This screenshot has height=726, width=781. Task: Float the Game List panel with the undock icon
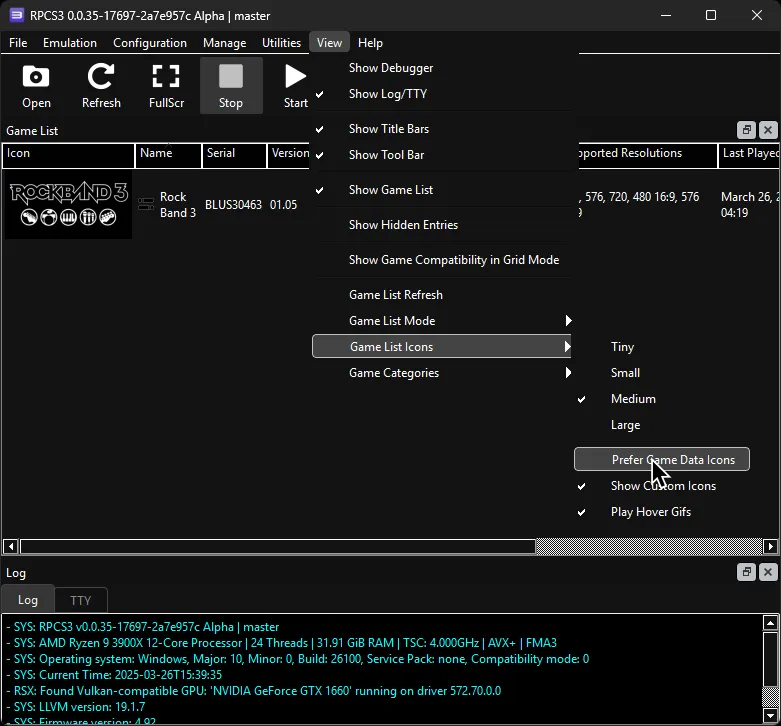(x=746, y=130)
